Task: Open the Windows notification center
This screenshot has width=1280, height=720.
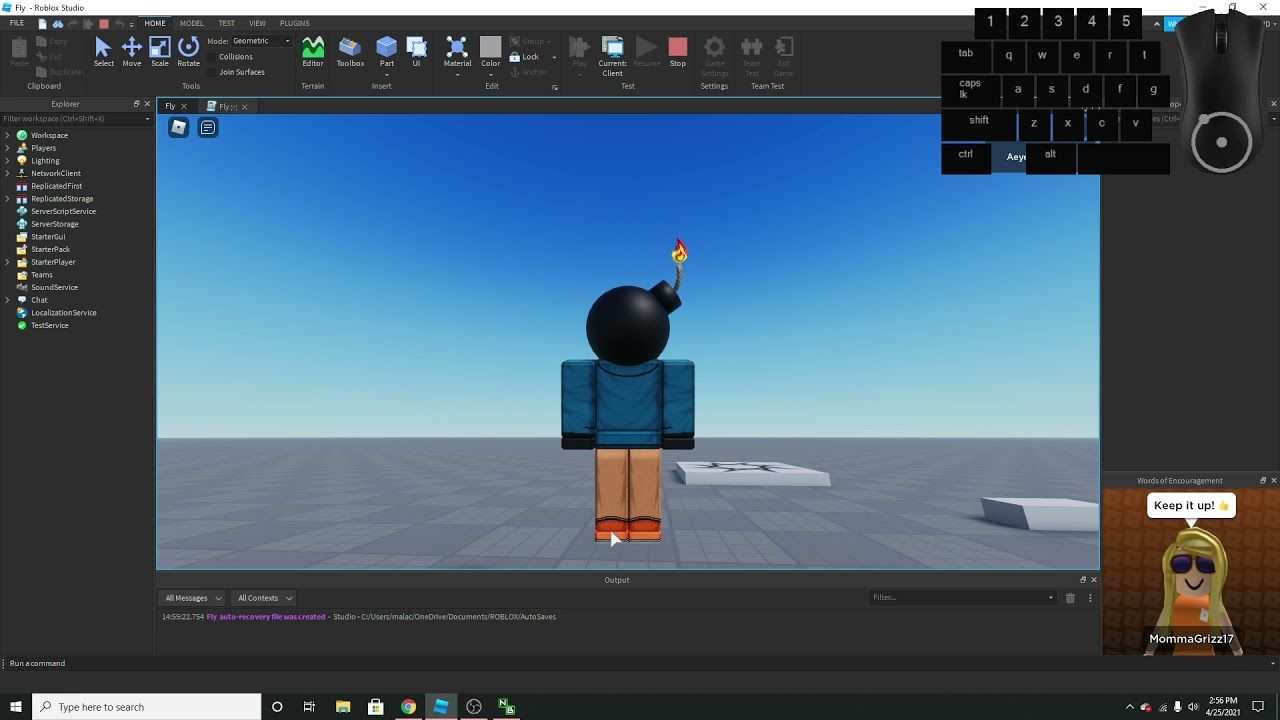Action: [x=1258, y=707]
